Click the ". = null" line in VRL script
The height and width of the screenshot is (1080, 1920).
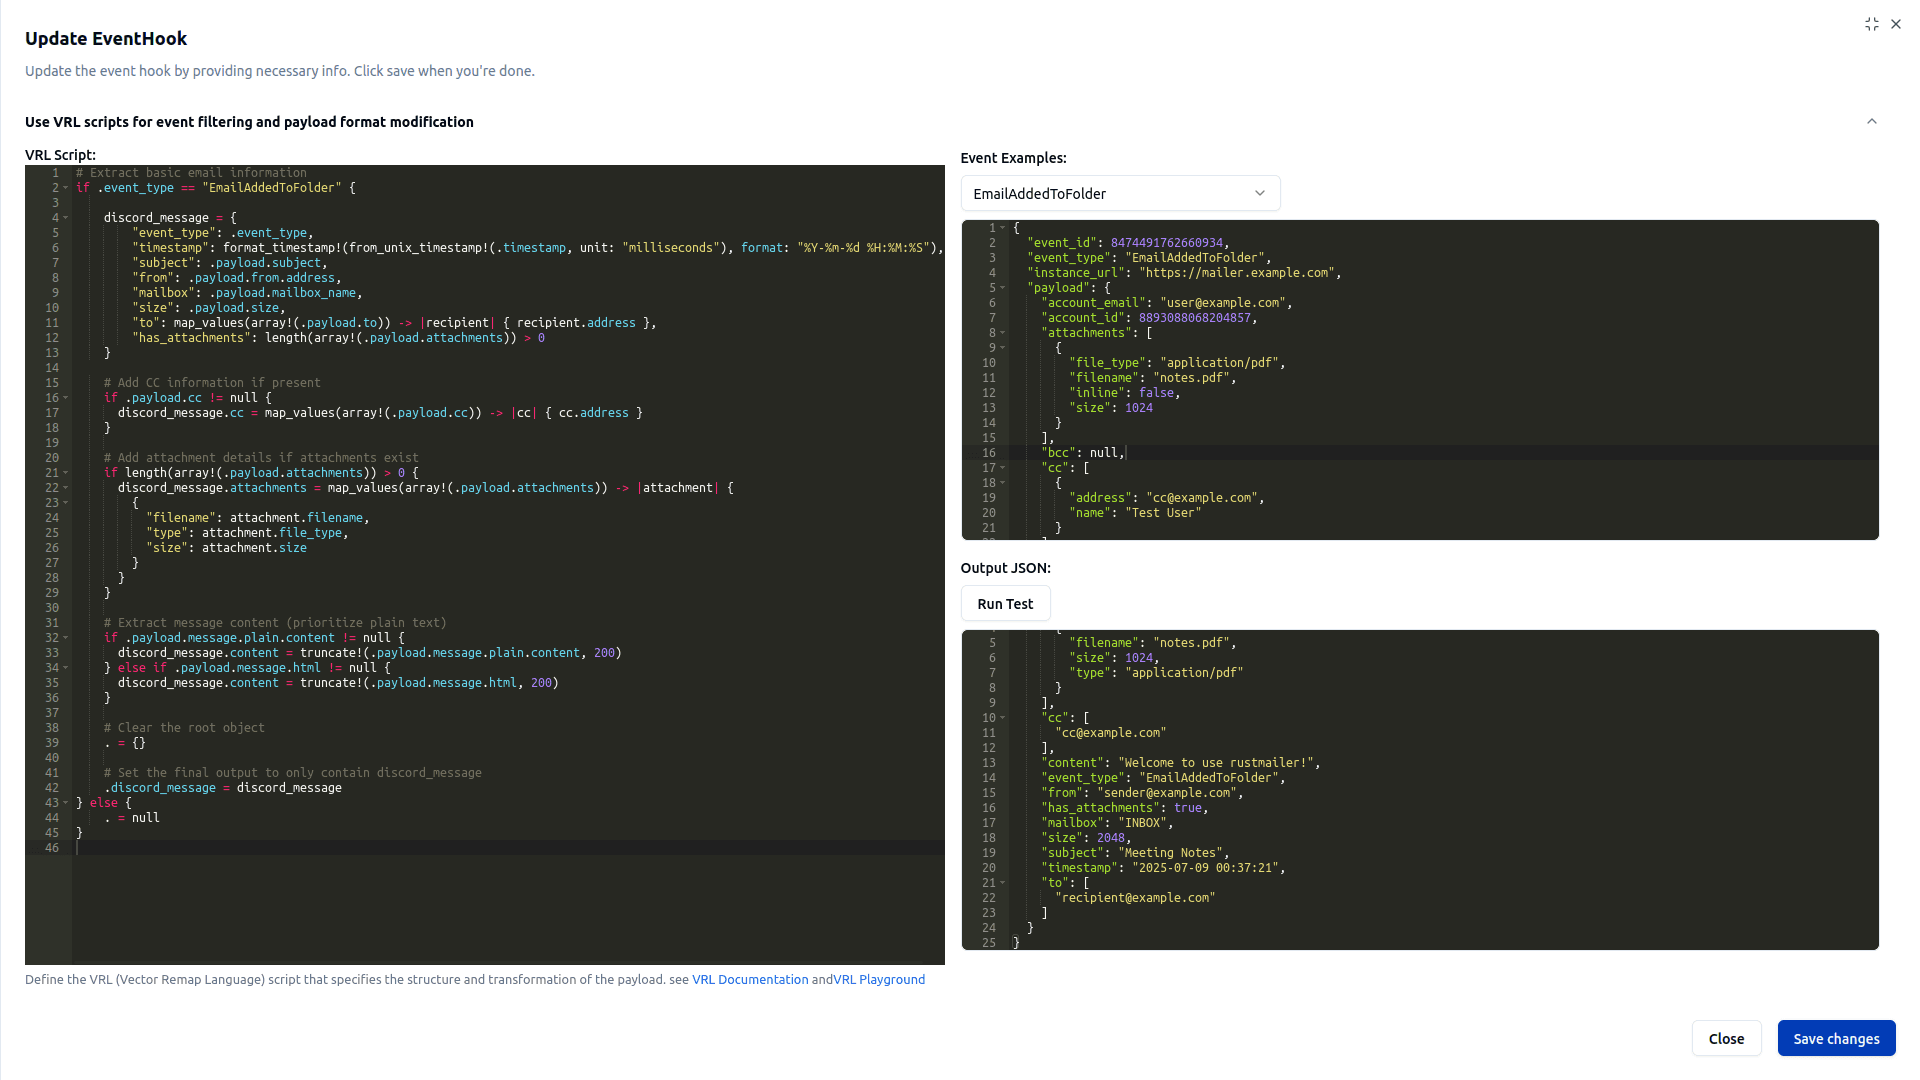point(132,818)
